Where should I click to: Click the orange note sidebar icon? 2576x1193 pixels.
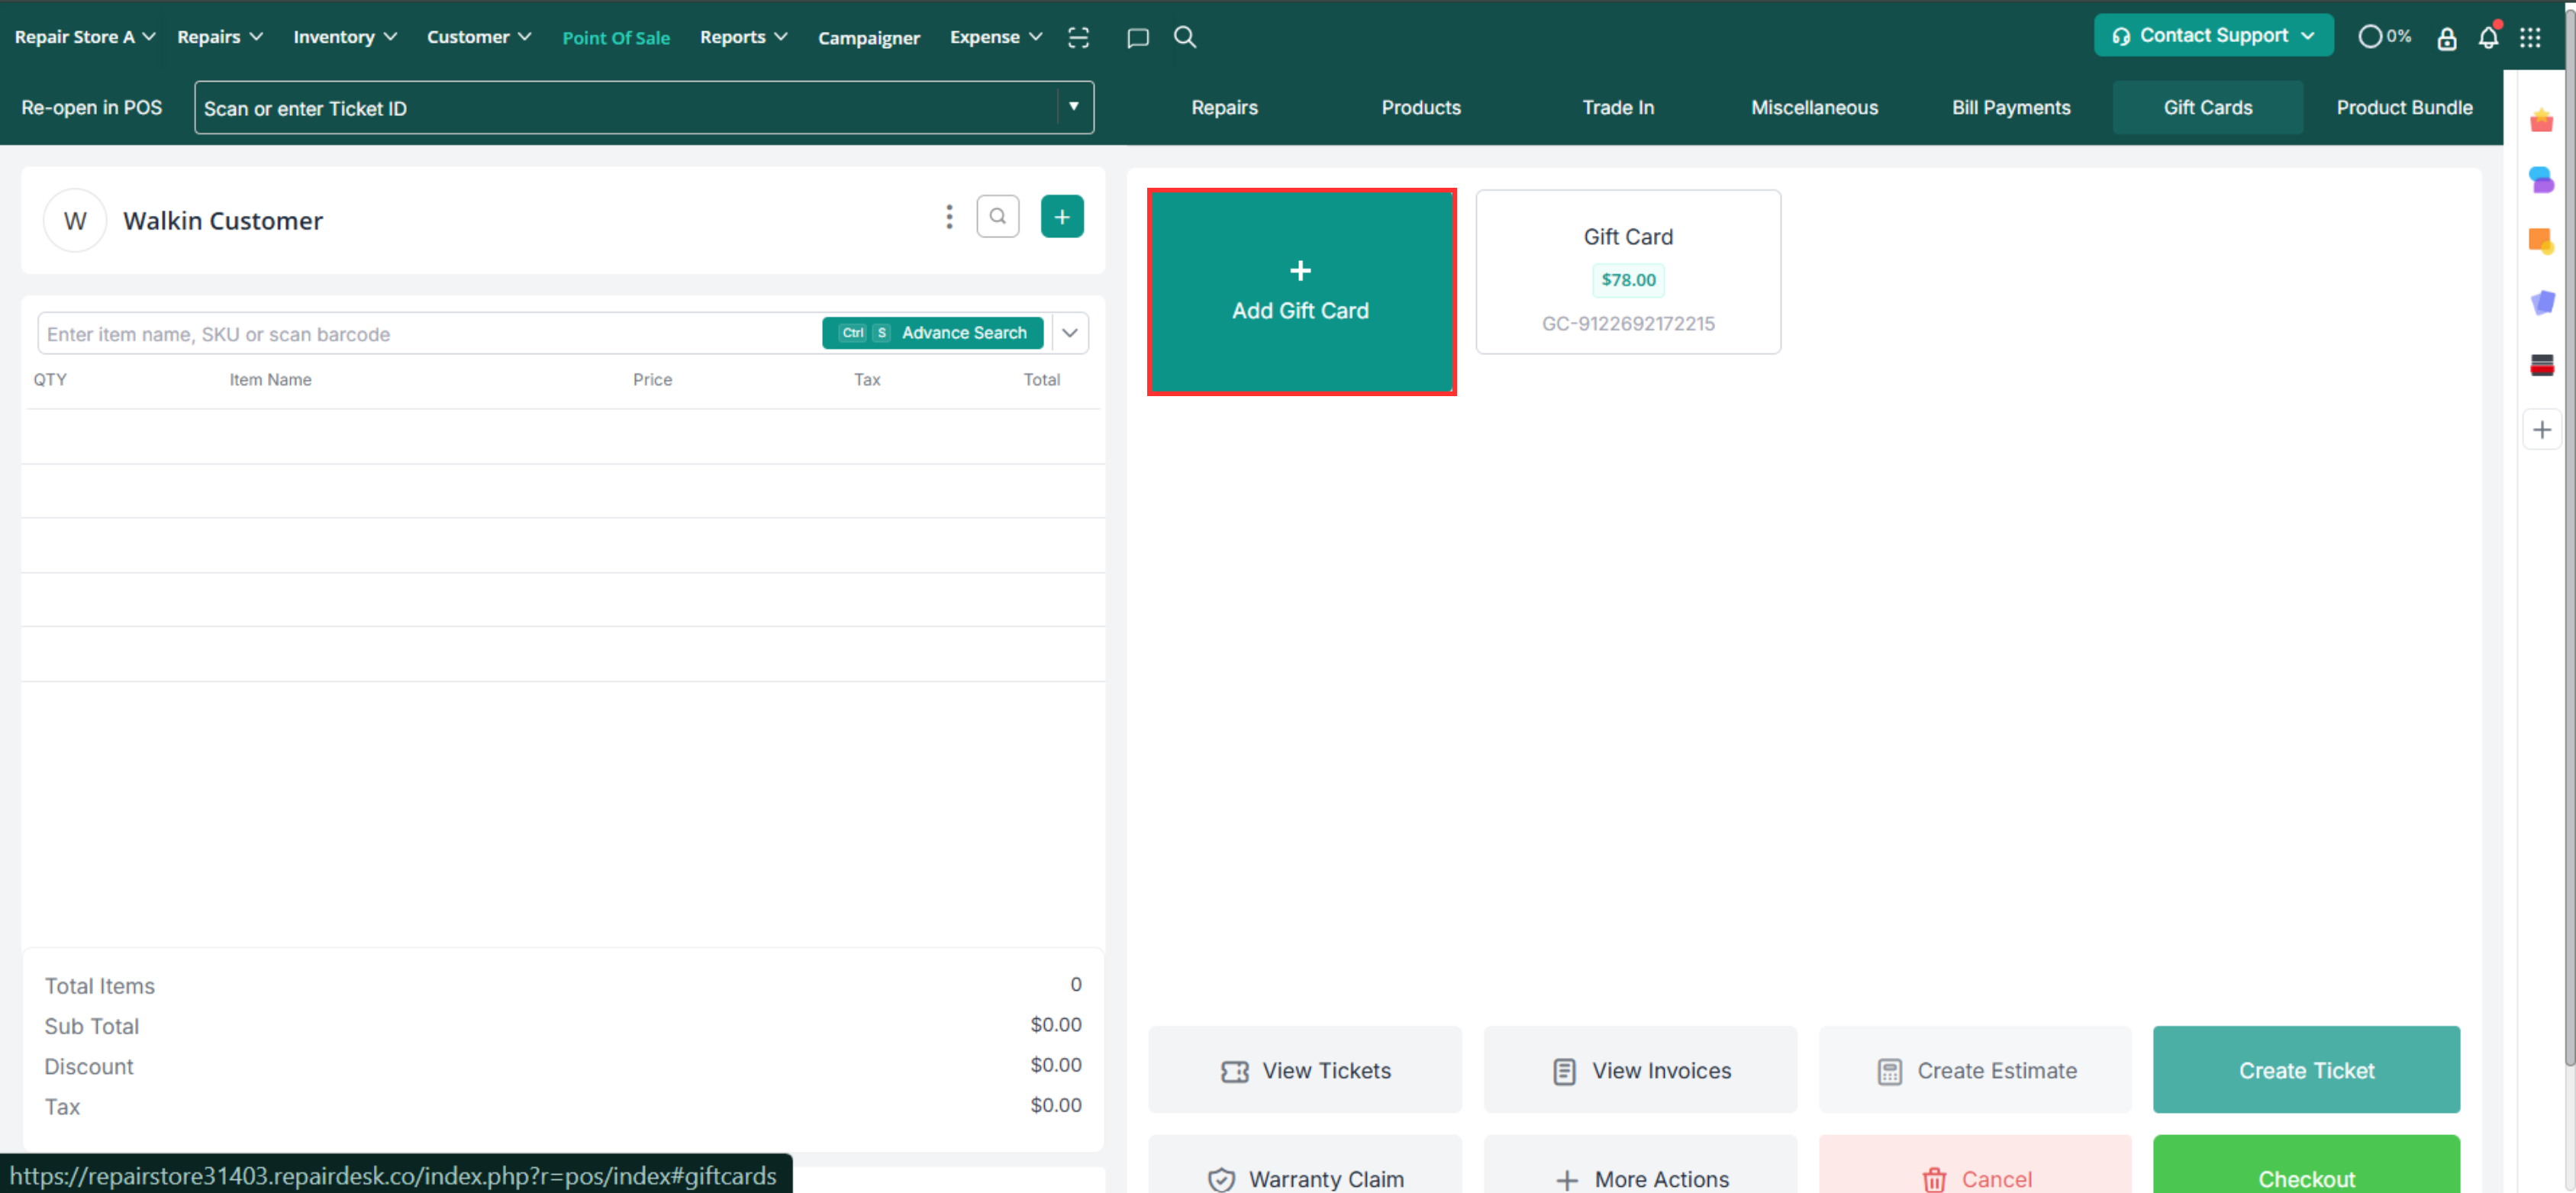(x=2541, y=241)
